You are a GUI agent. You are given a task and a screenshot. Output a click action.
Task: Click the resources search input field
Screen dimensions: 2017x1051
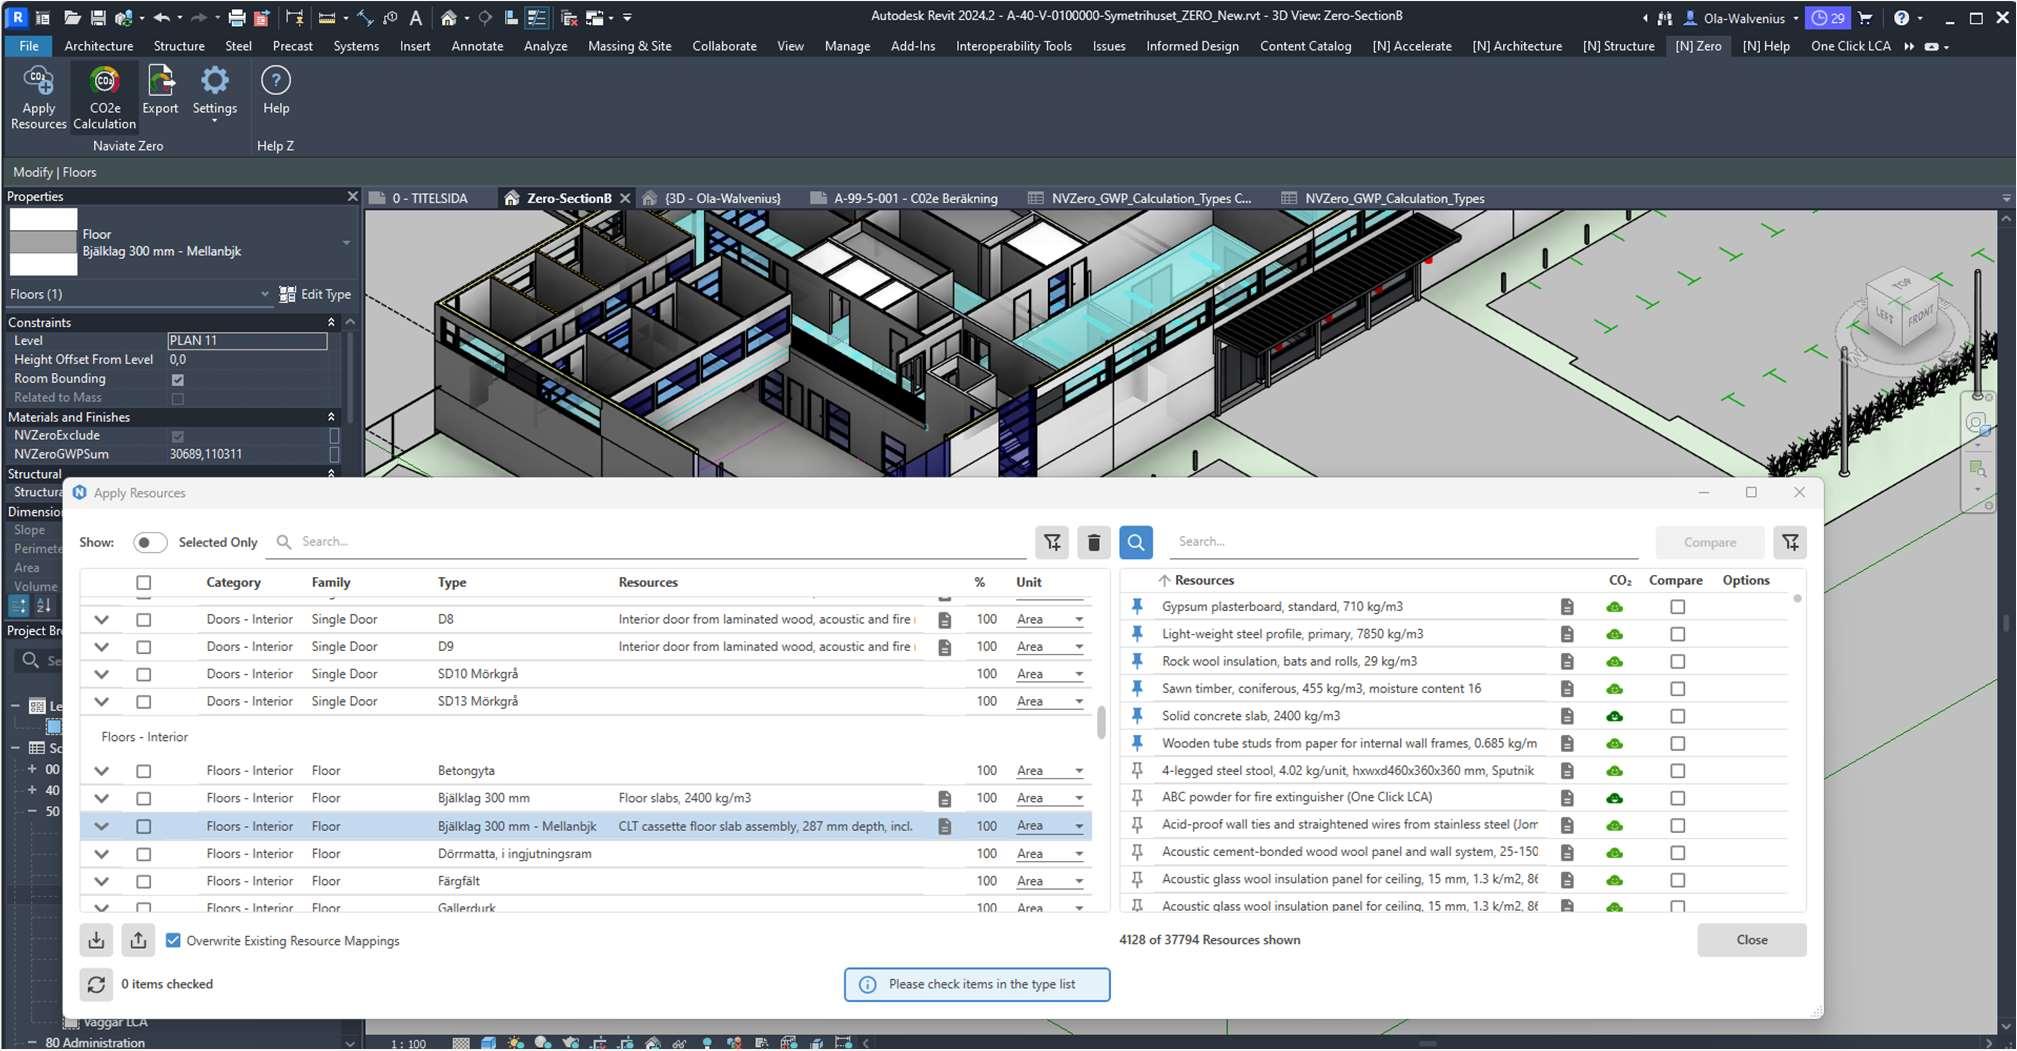pos(1400,542)
